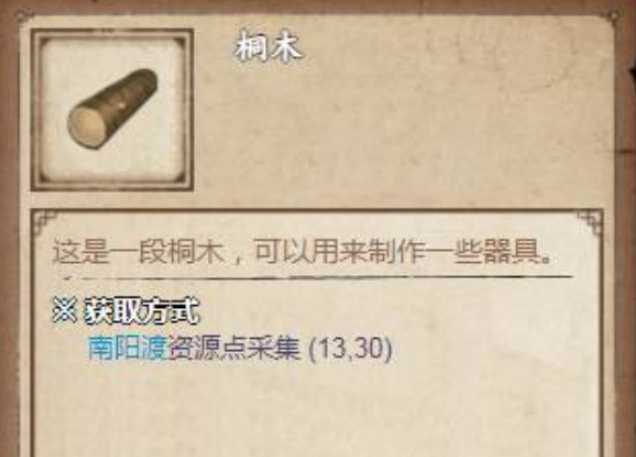Viewport: 636px width, 457px height.
Task: Click the top-right corner decoration of the panel
Action: click(615, 18)
